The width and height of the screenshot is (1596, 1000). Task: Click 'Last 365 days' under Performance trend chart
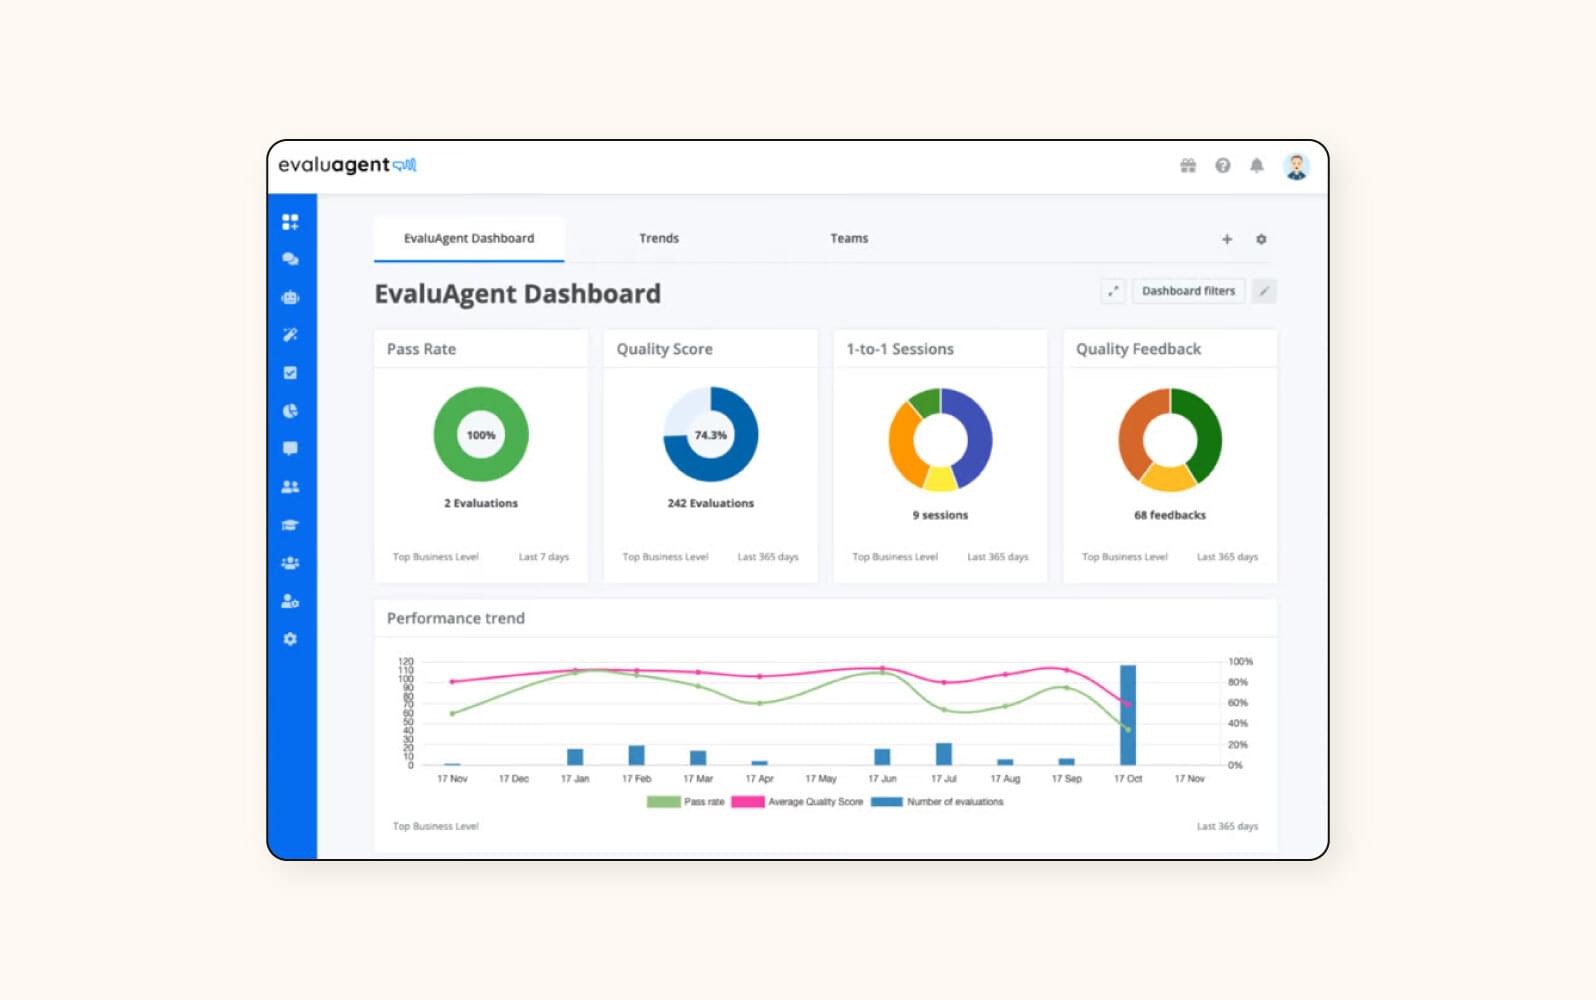click(x=1227, y=826)
